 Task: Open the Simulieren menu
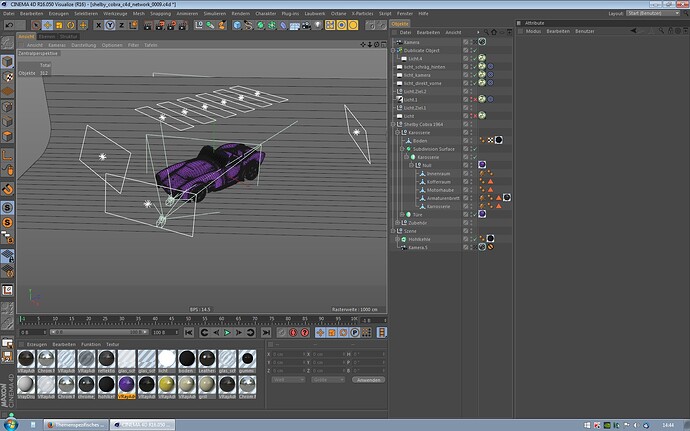pos(215,14)
